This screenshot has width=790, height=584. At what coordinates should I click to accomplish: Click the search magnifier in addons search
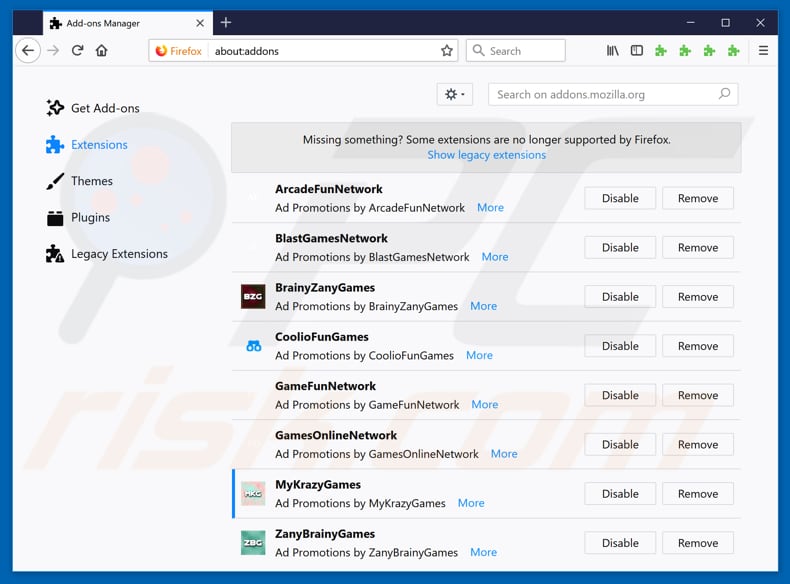tap(724, 94)
